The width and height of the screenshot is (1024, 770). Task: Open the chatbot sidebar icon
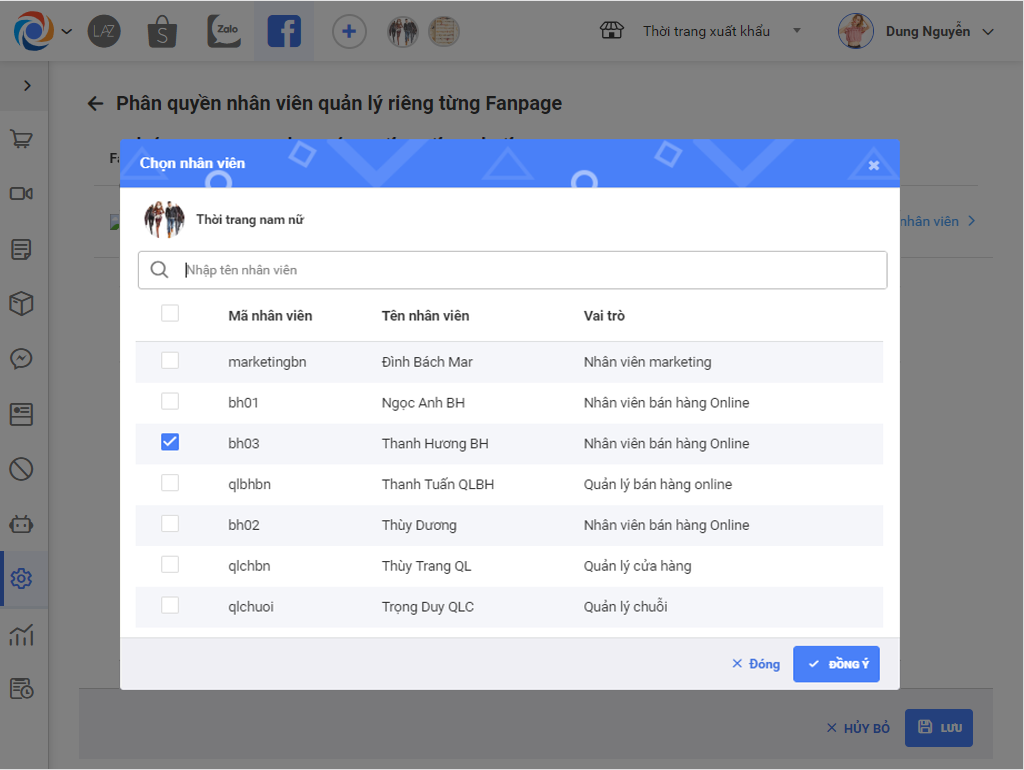coord(22,523)
